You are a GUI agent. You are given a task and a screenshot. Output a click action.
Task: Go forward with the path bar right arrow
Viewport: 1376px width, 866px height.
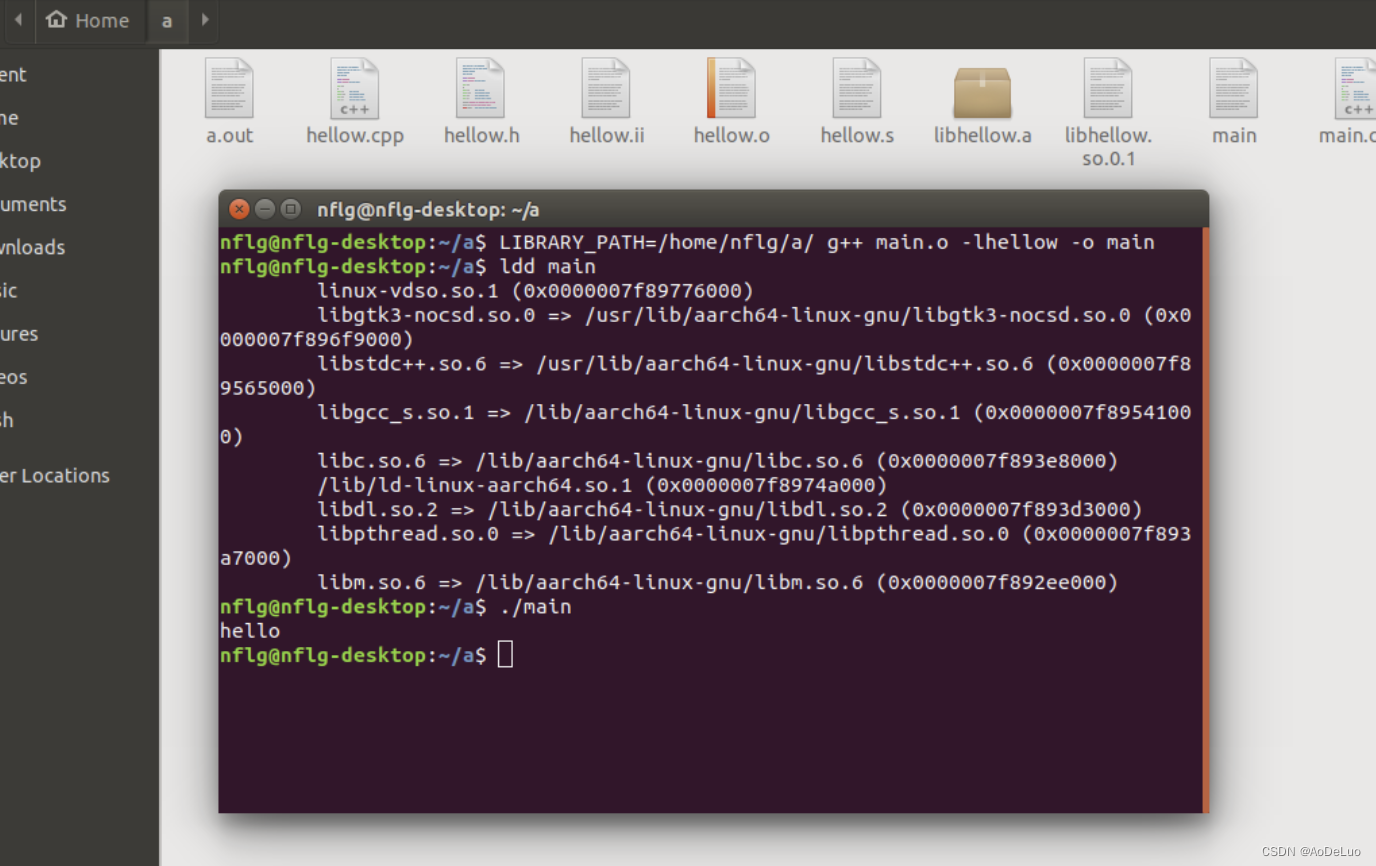(205, 20)
